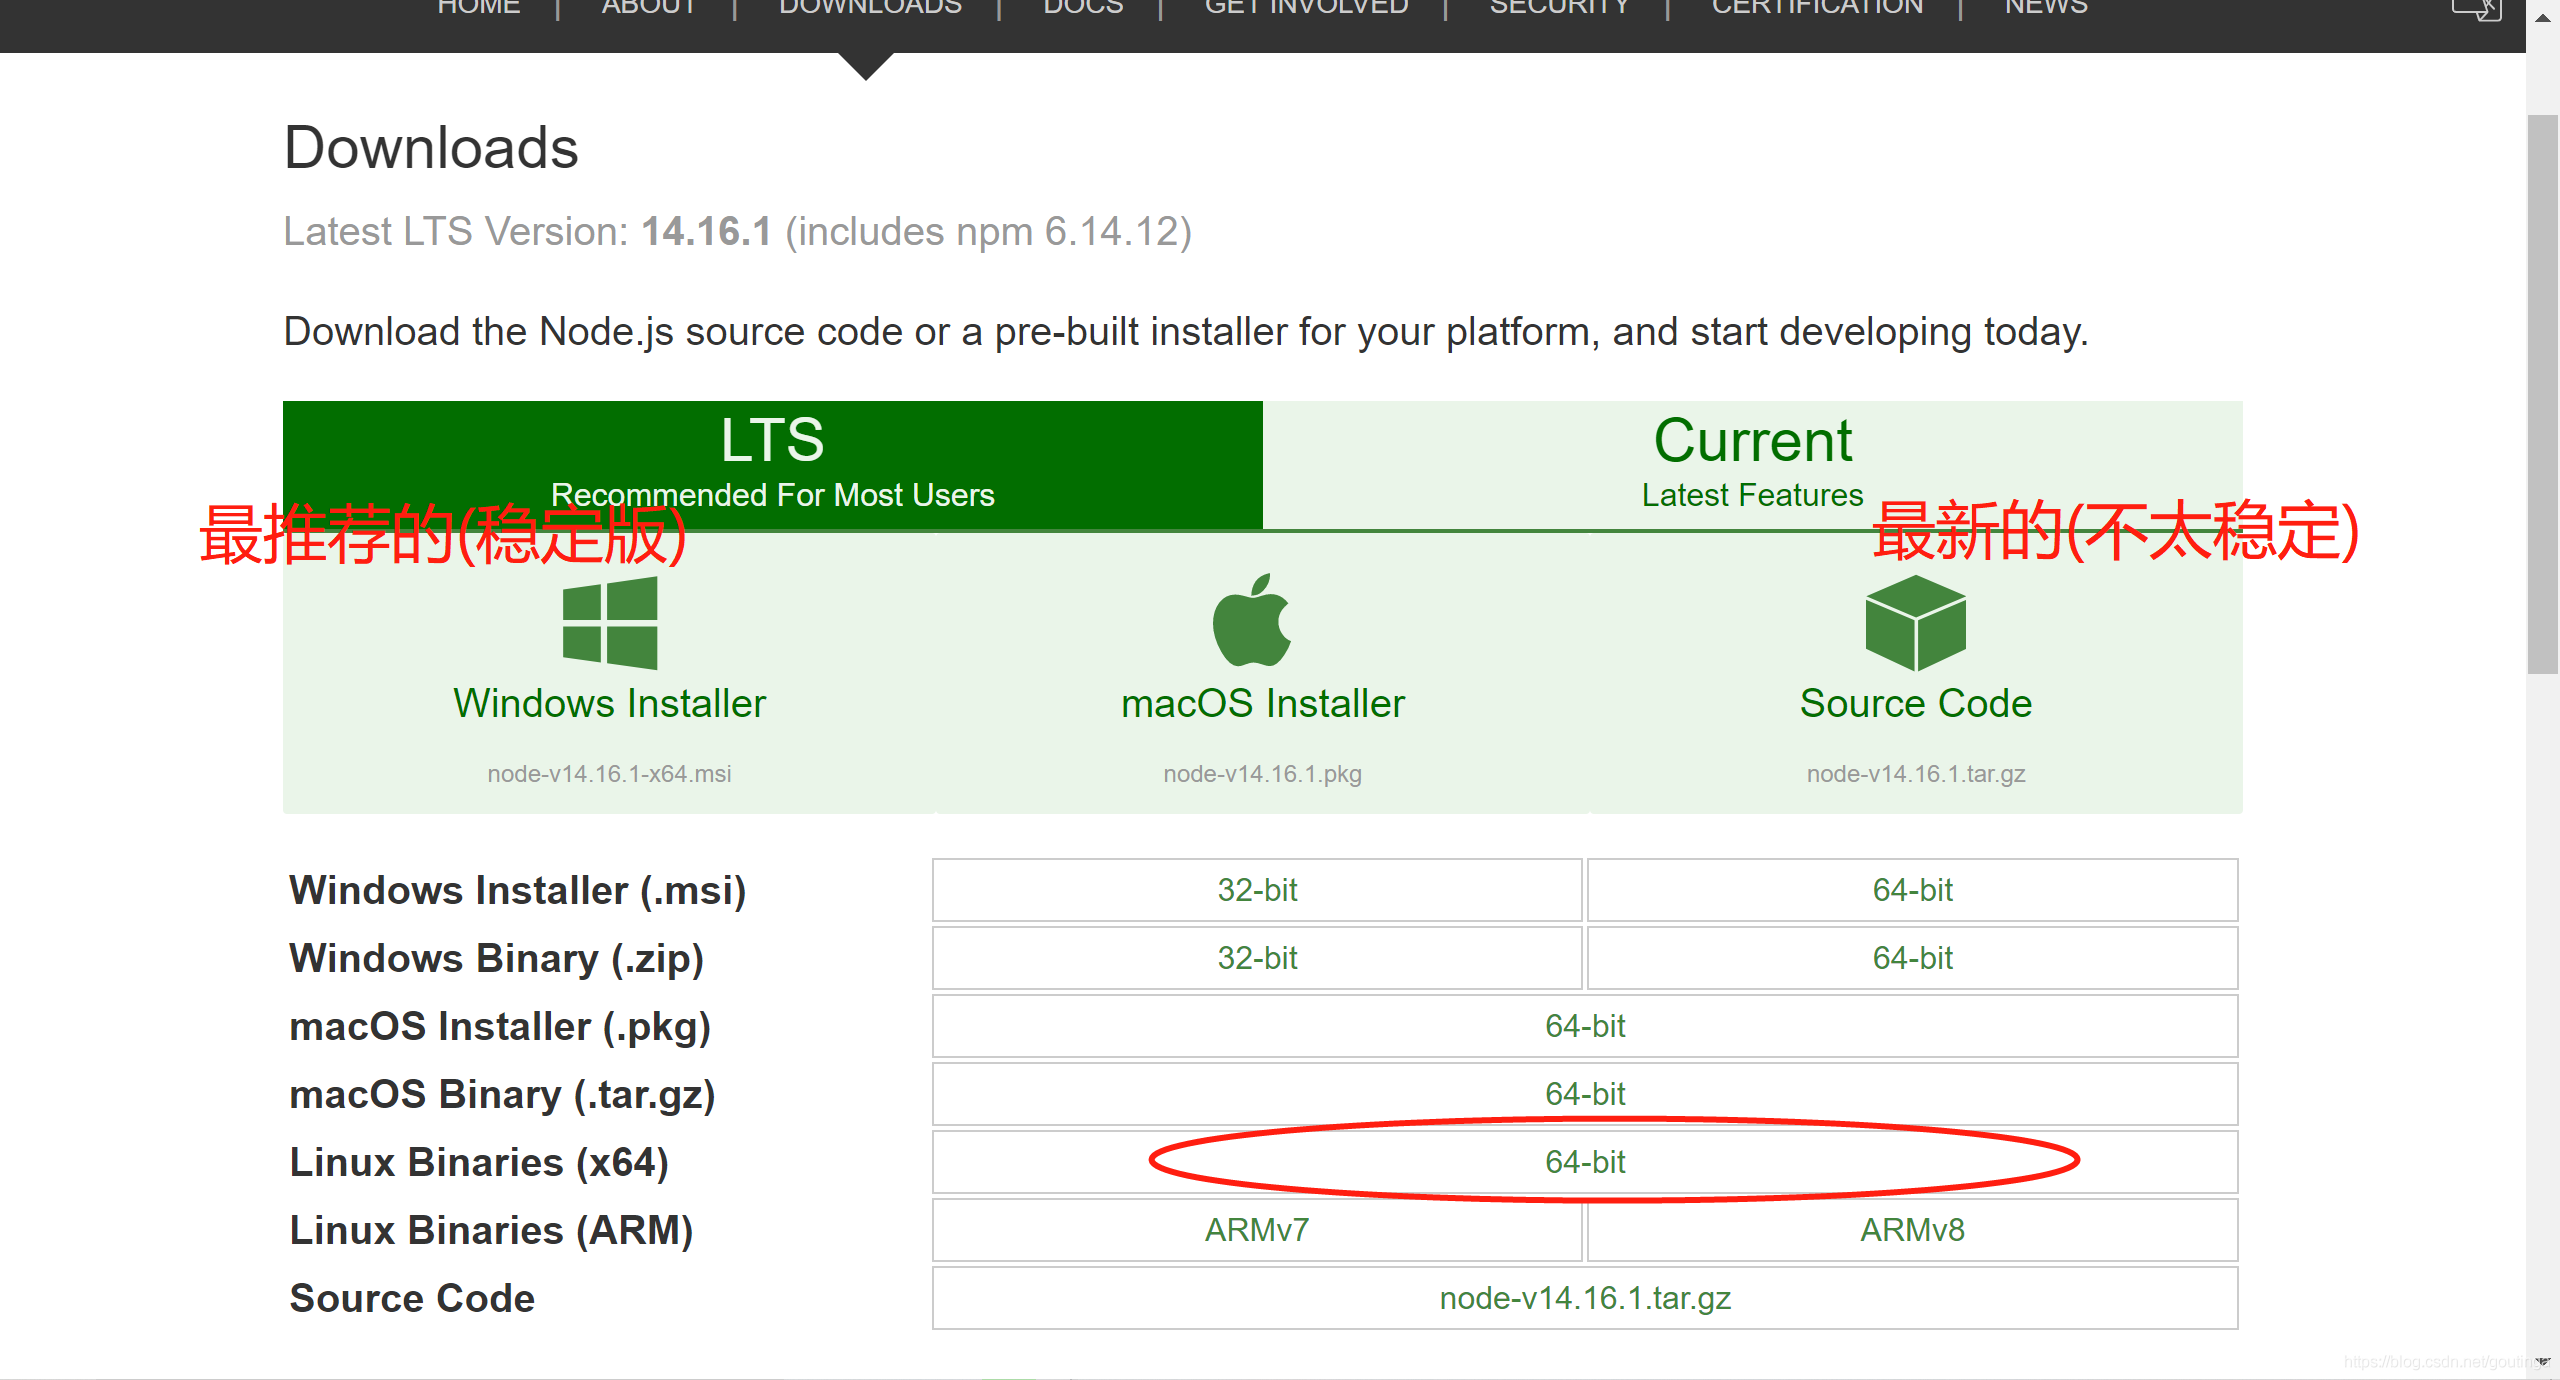Click the Linux Binaries (x64) row label
The width and height of the screenshot is (2560, 1380).
pyautogui.click(x=479, y=1162)
